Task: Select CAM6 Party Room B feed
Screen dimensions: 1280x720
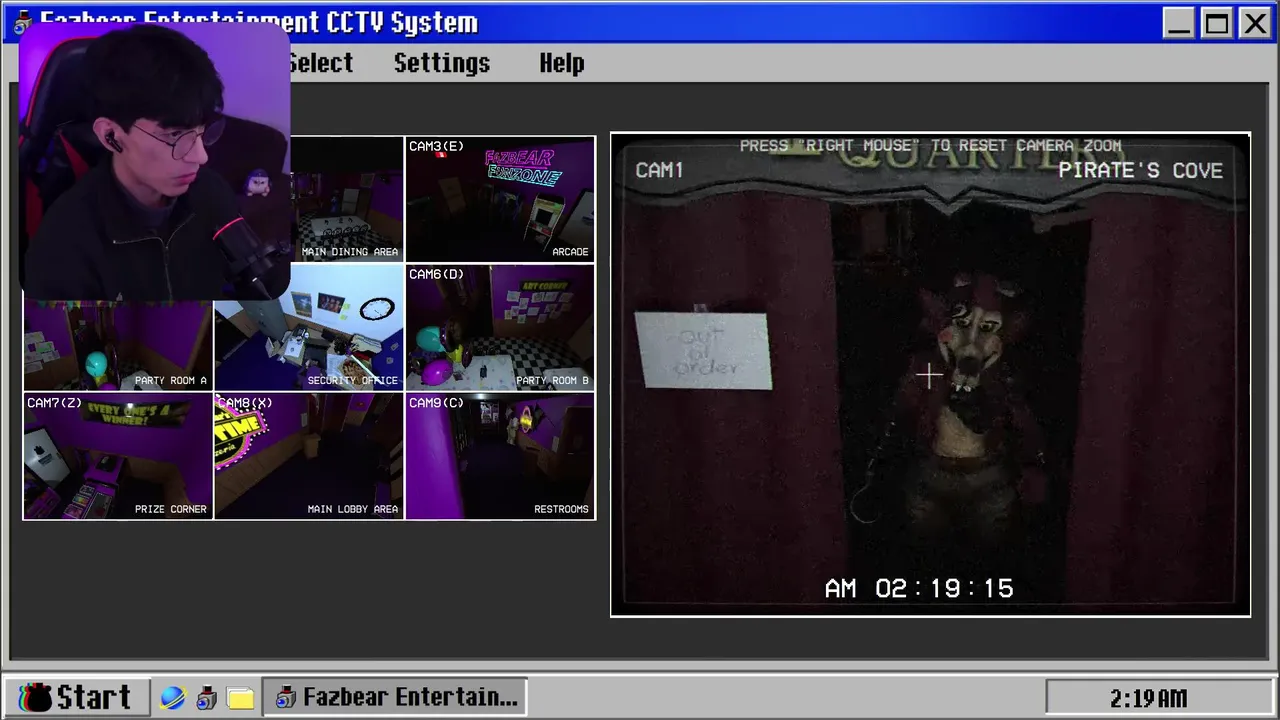Action: pyautogui.click(x=500, y=327)
